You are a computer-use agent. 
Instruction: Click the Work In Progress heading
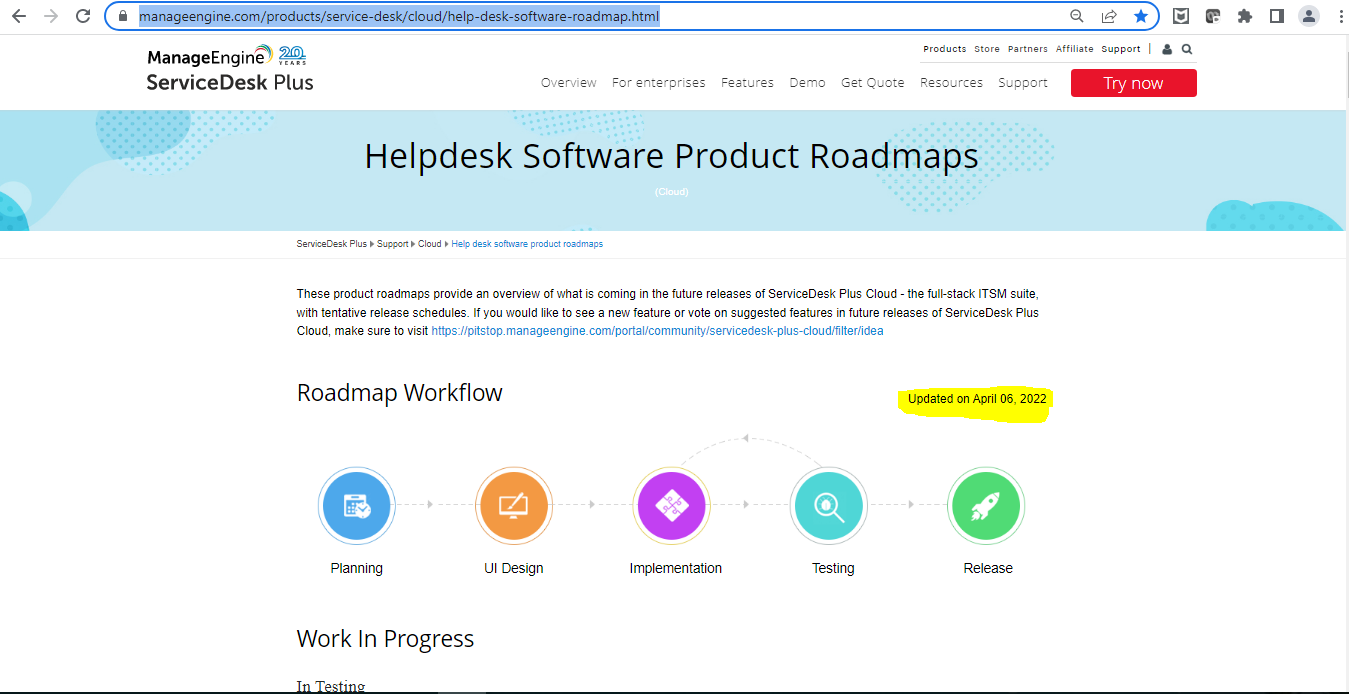(x=386, y=639)
